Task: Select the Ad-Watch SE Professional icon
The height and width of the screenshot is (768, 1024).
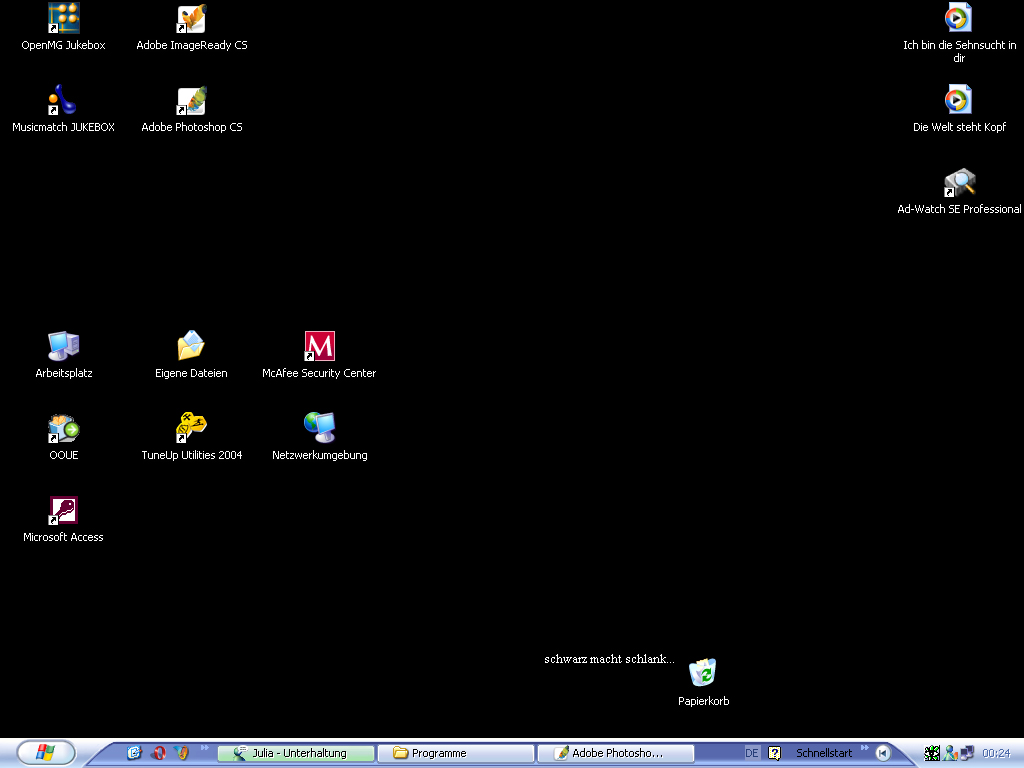Action: 959,184
